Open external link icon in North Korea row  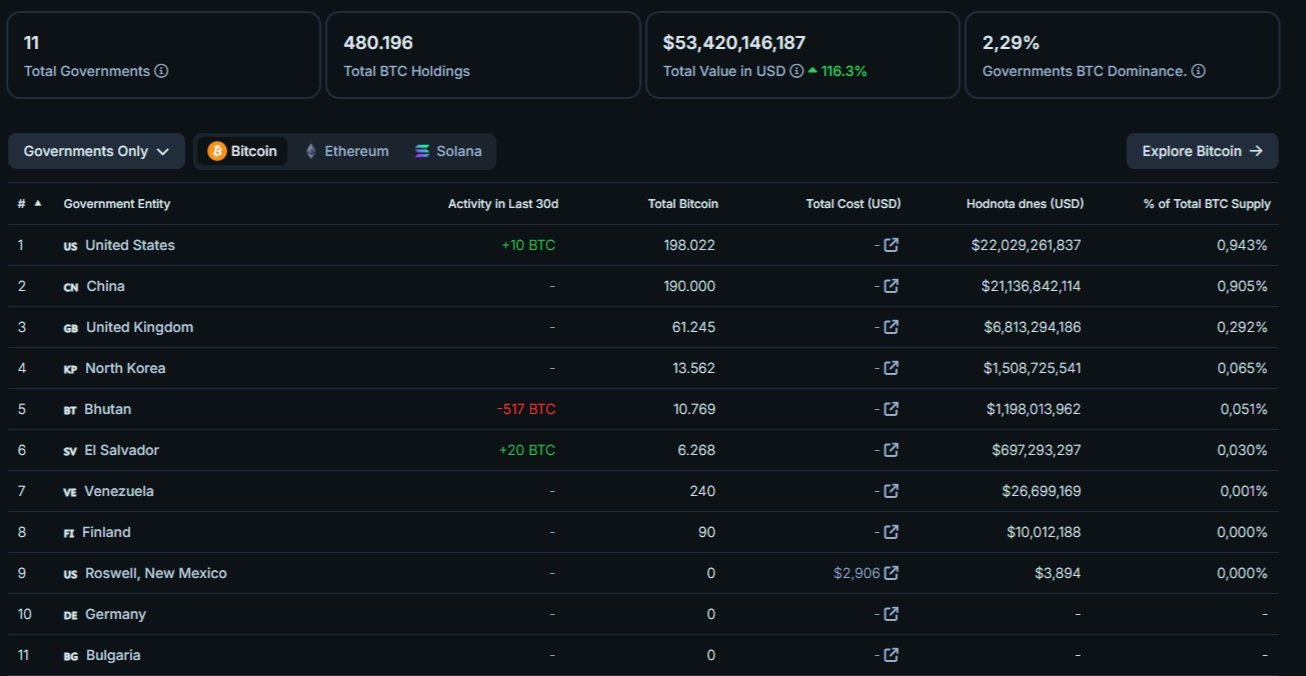[x=891, y=368]
